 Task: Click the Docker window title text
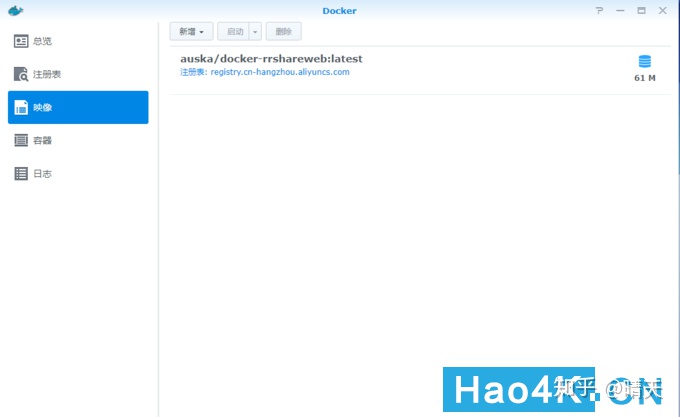(340, 11)
